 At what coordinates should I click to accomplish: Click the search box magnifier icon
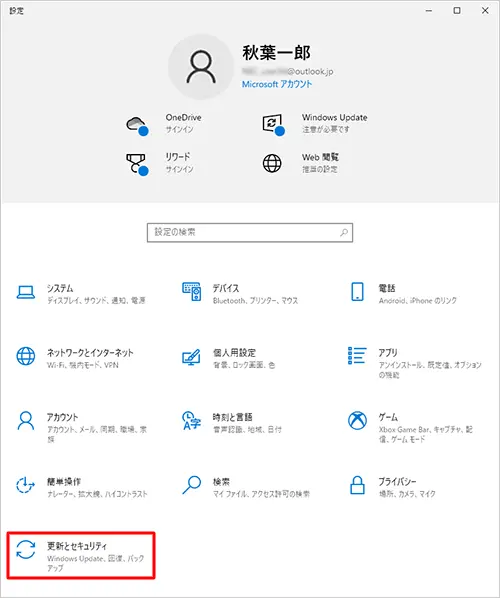tap(344, 232)
